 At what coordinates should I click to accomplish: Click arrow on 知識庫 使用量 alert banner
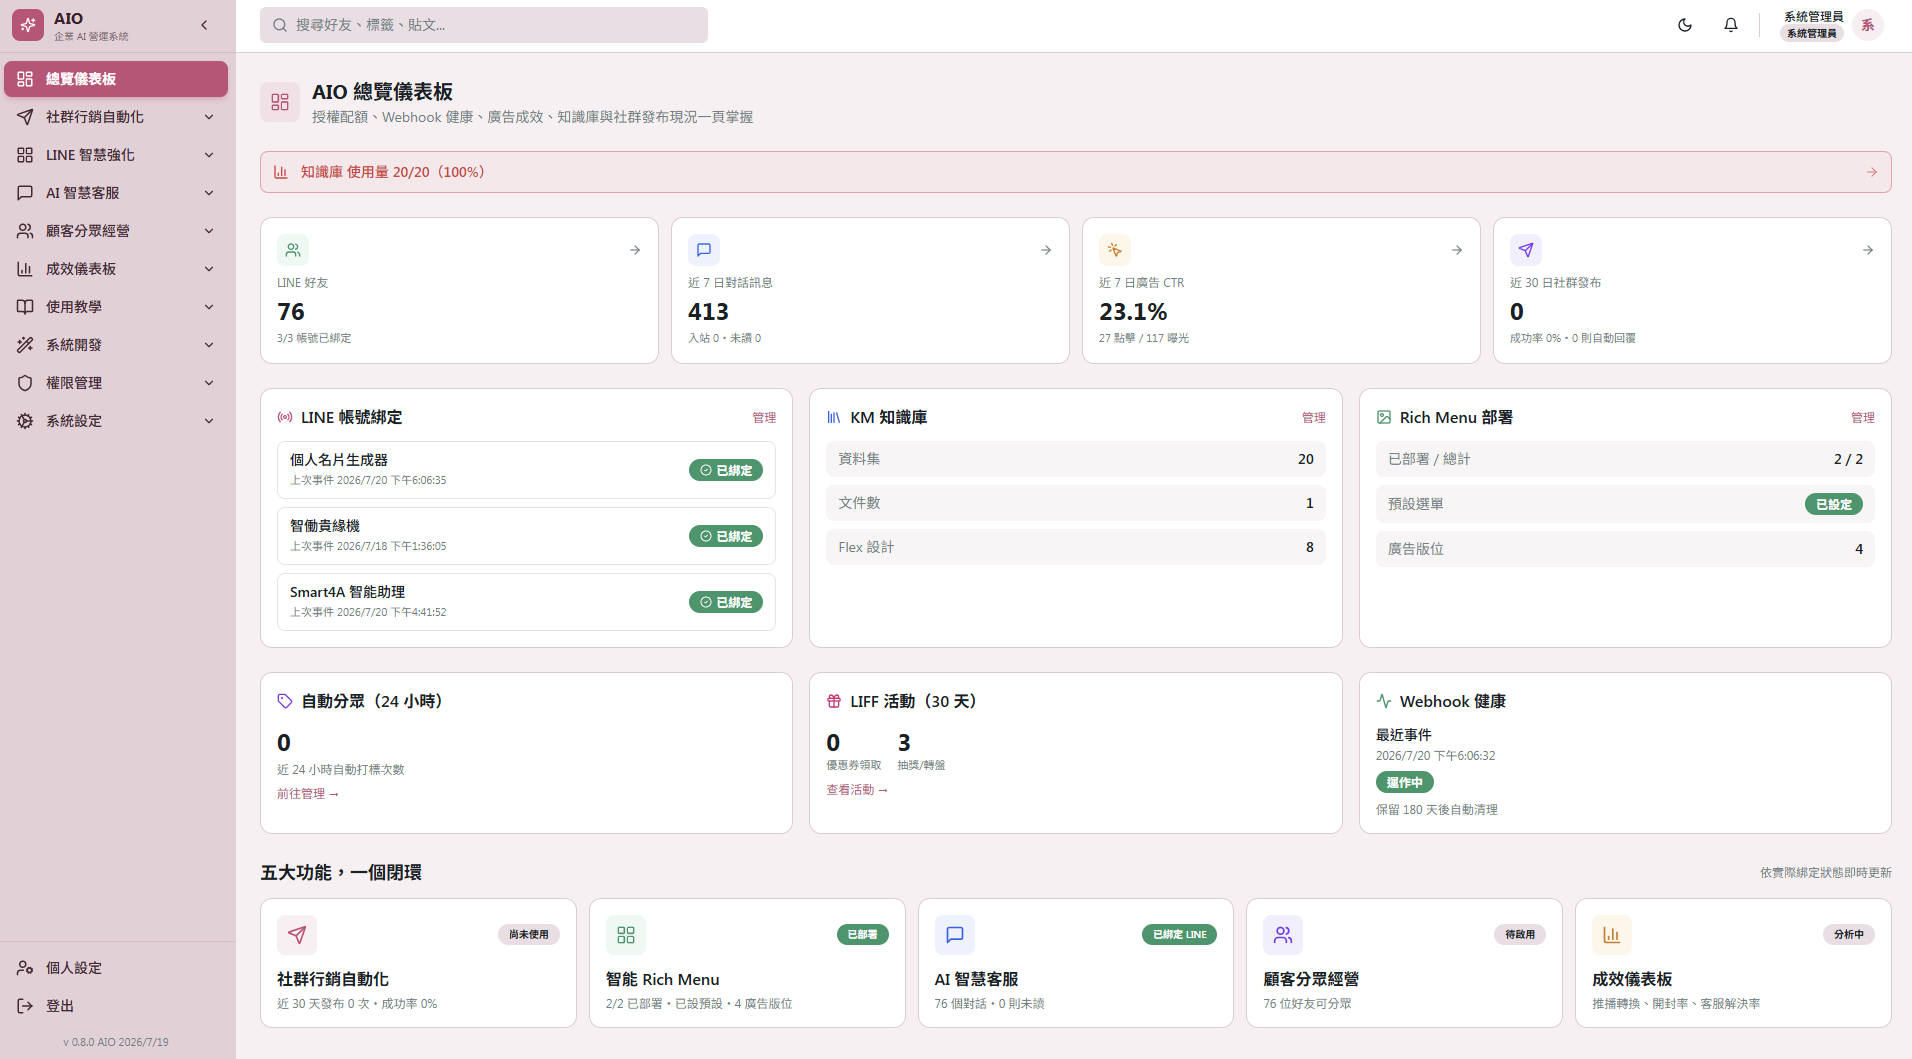[x=1872, y=172]
